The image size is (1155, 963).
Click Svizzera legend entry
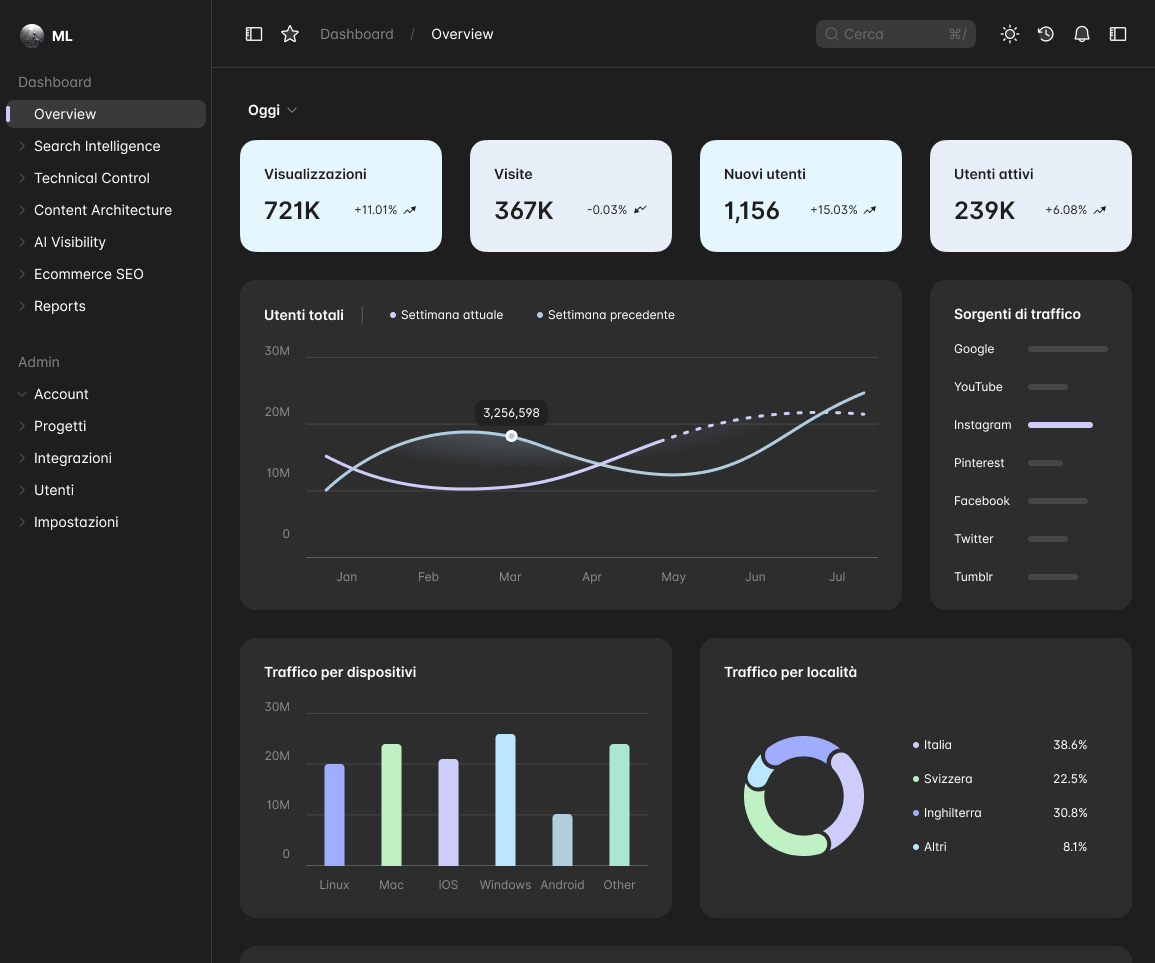943,779
